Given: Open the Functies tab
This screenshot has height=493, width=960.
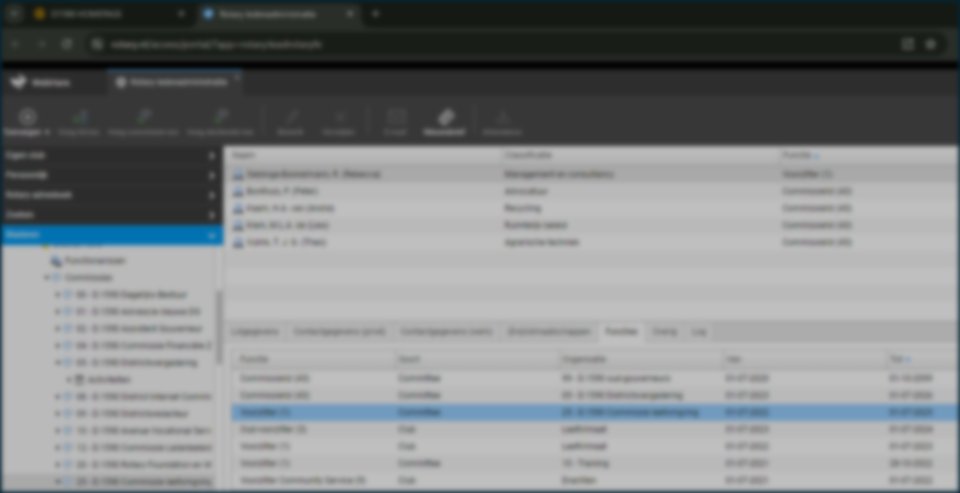Looking at the screenshot, I should coord(621,332).
